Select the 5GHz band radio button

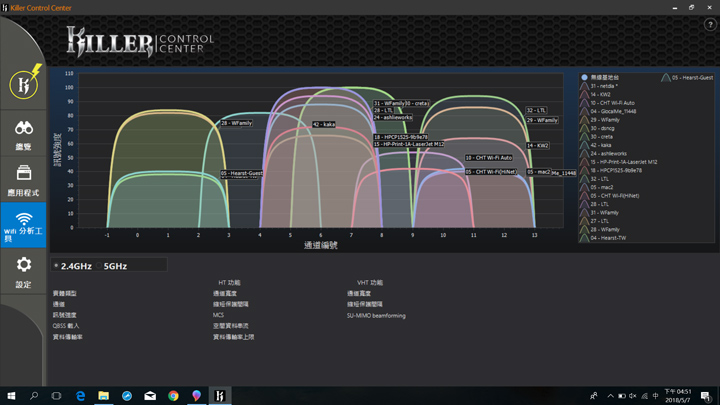tap(99, 266)
